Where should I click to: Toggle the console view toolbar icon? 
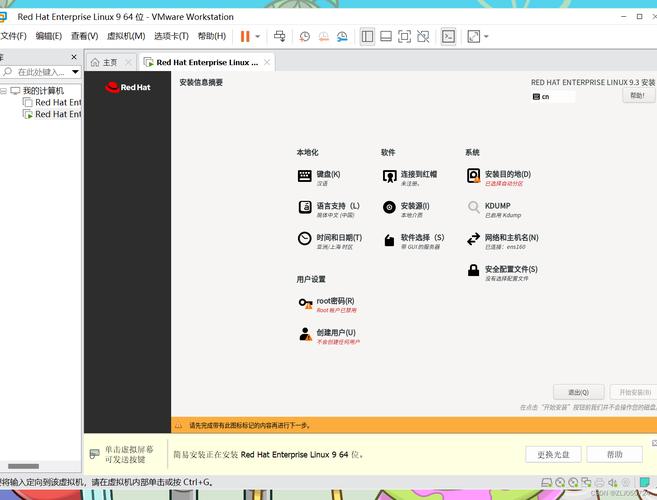[x=448, y=36]
